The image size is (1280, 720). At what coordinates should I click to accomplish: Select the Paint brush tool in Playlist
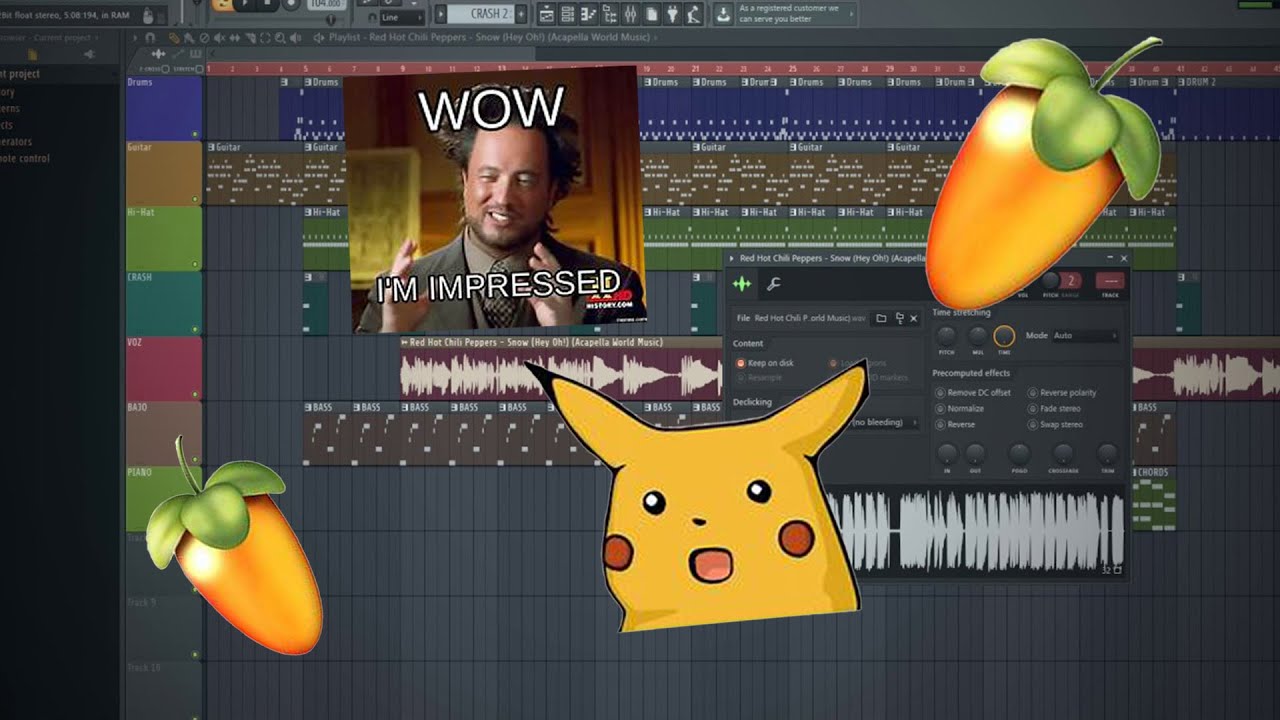[x=189, y=38]
